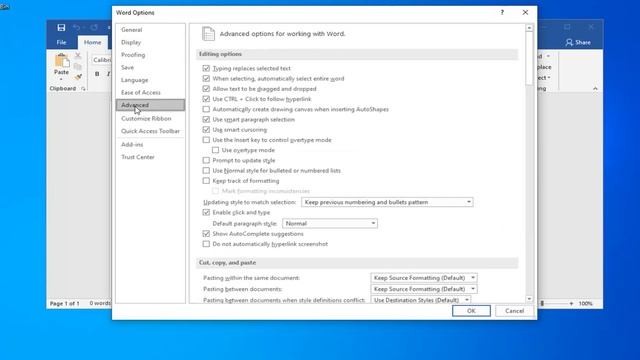This screenshot has height=360, width=640.
Task: Collapse the ribbon with the chevron arrow
Action: pyautogui.click(x=595, y=89)
